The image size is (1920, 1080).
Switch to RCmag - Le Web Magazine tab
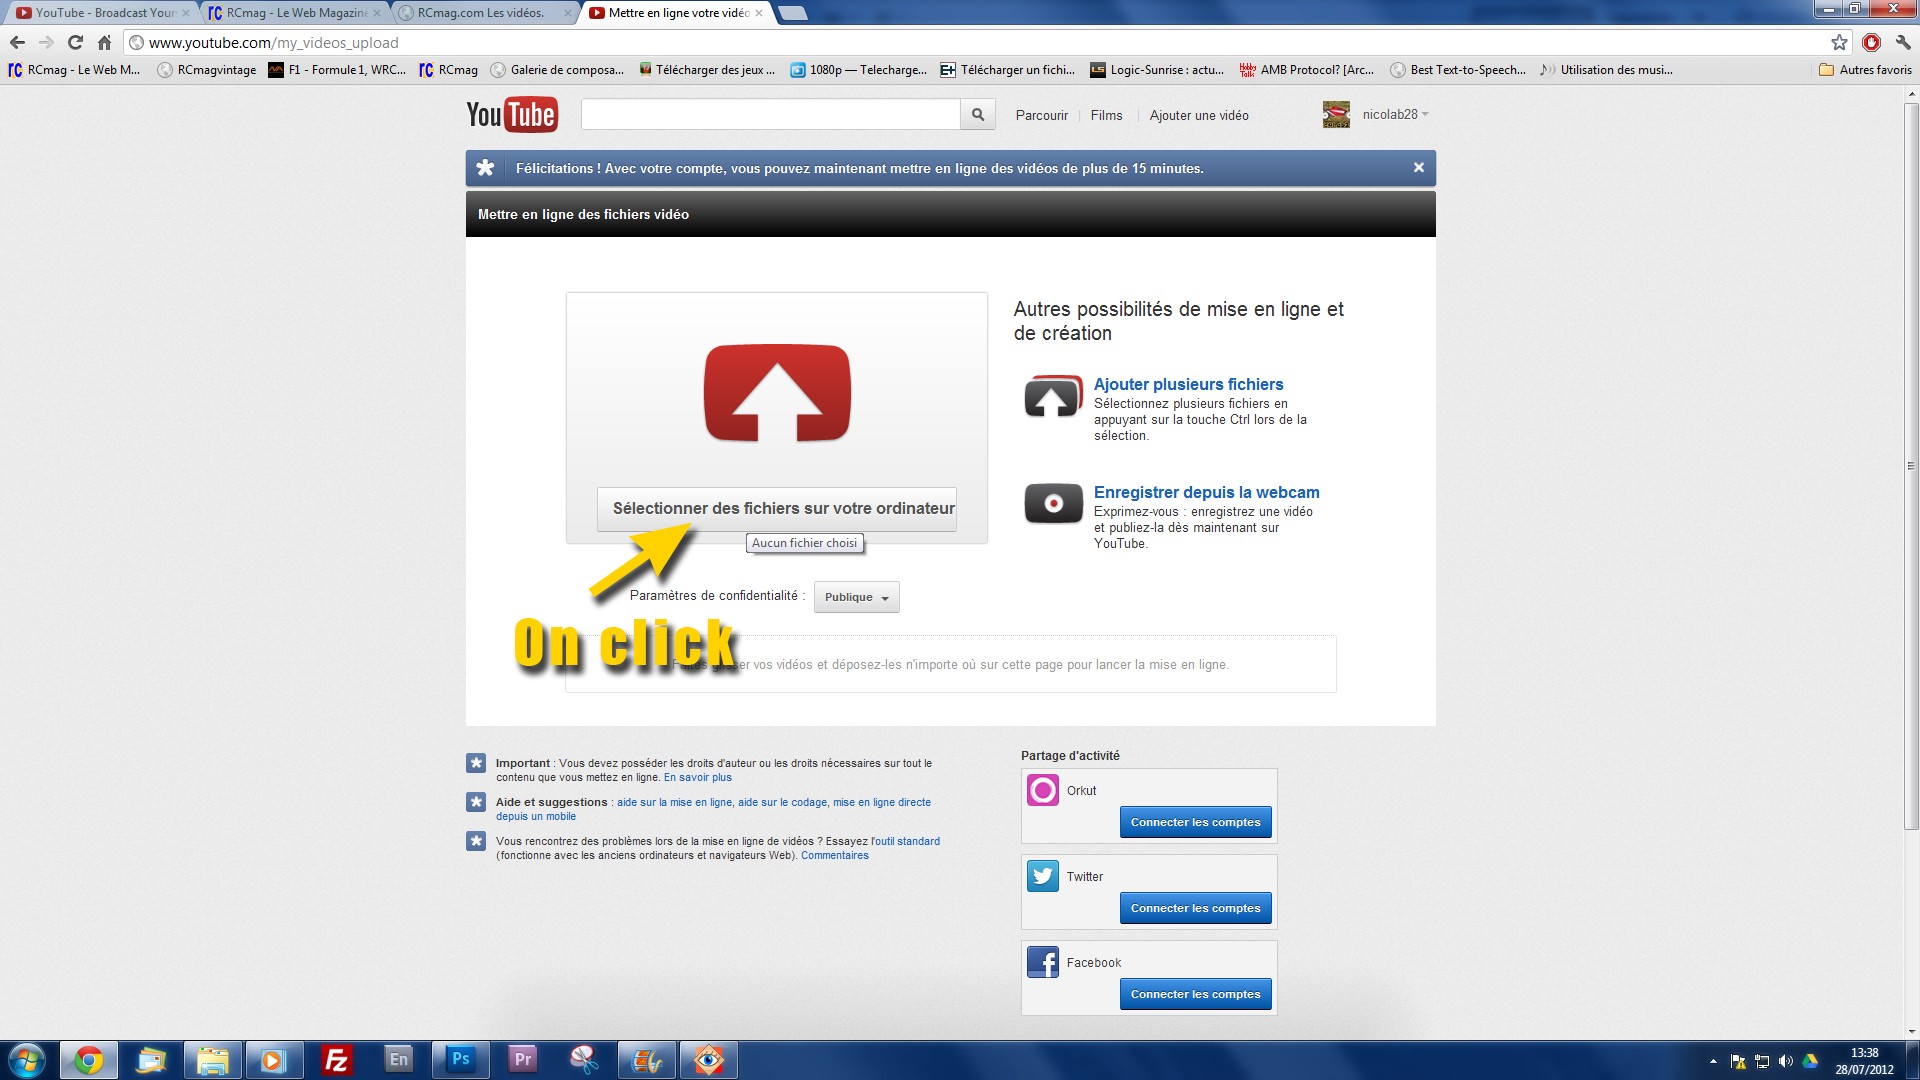294,13
